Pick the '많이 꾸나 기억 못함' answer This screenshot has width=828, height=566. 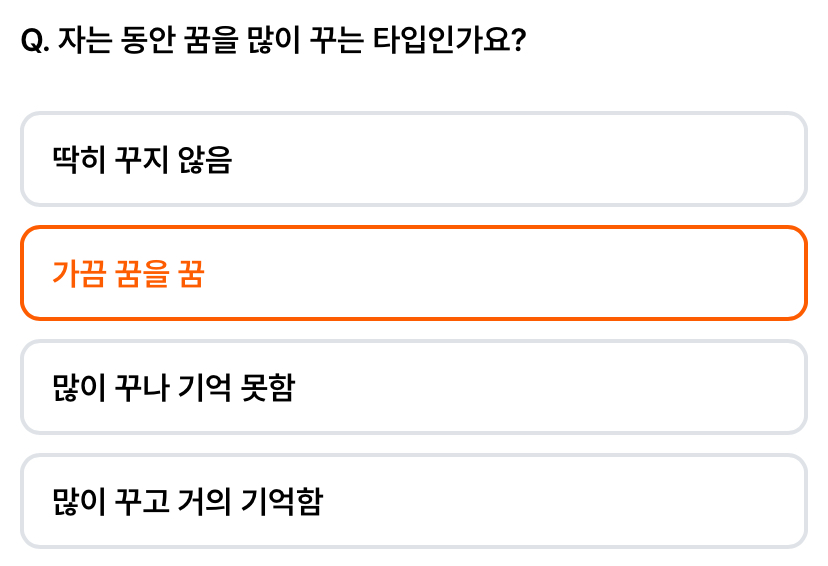414,387
